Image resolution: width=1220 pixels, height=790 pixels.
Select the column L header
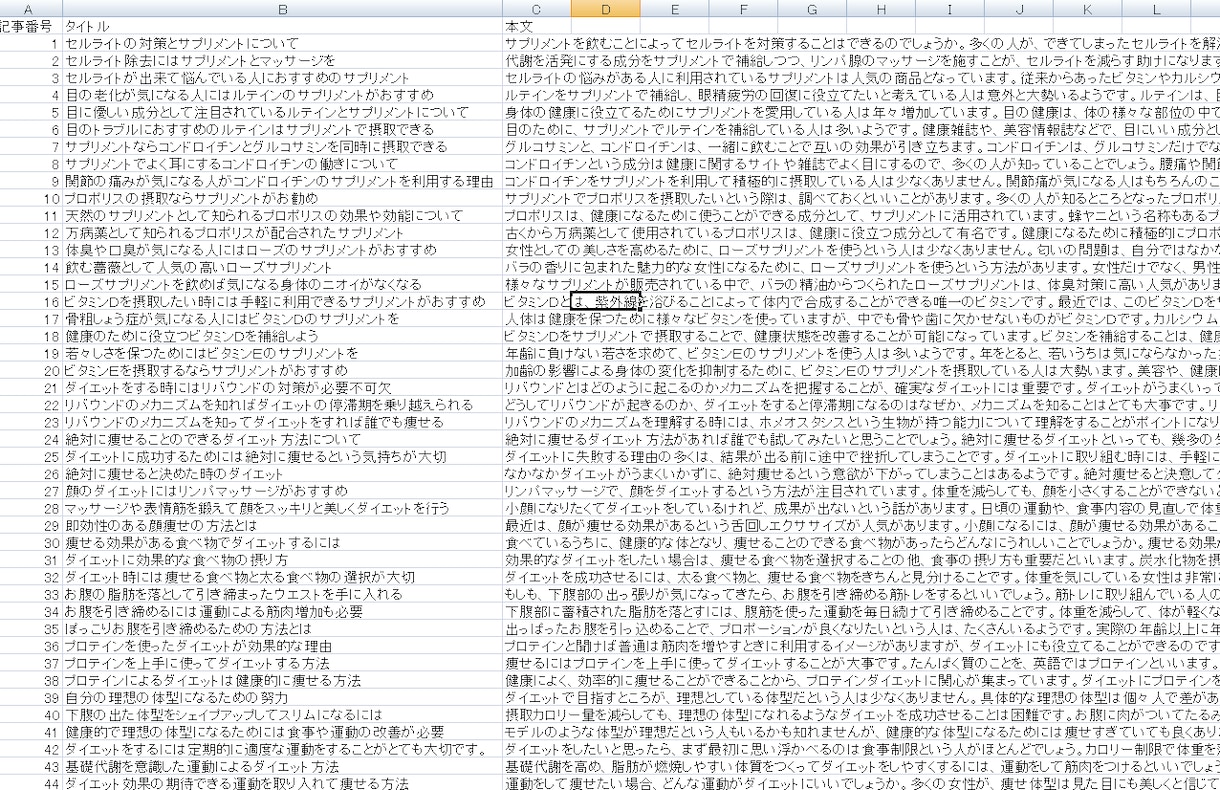coord(1156,9)
